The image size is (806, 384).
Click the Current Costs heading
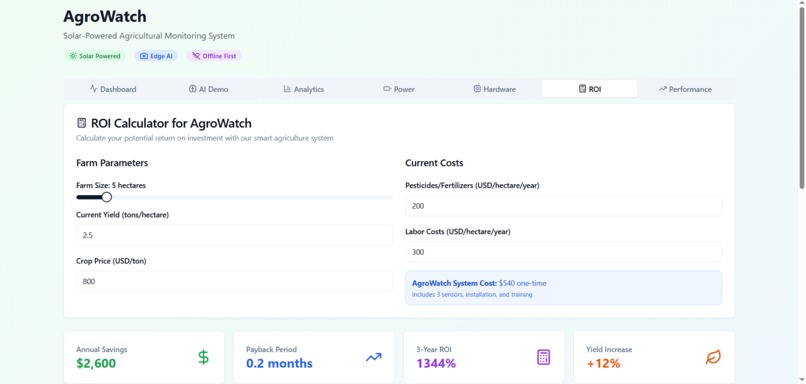pyautogui.click(x=434, y=163)
